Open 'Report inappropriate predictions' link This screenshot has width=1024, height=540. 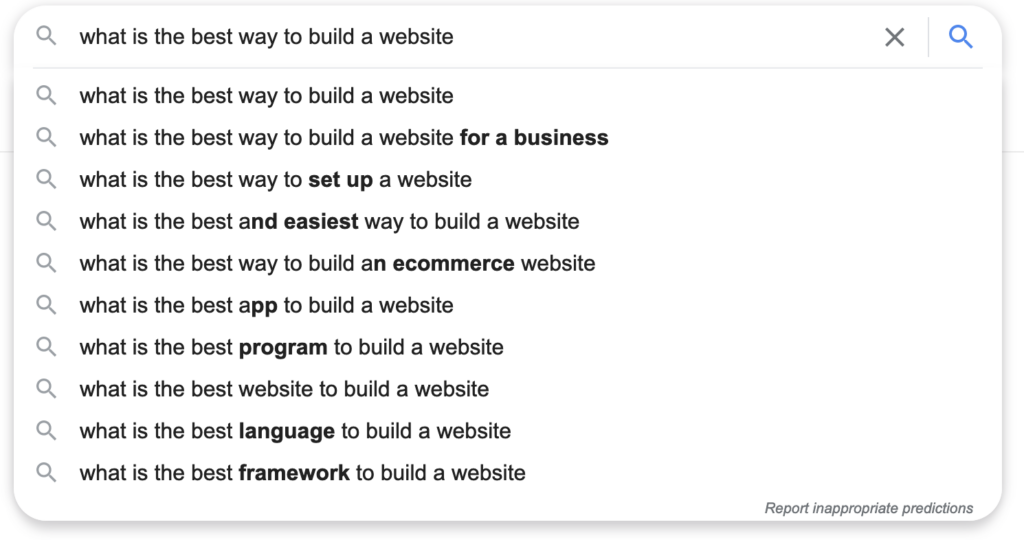click(x=869, y=508)
